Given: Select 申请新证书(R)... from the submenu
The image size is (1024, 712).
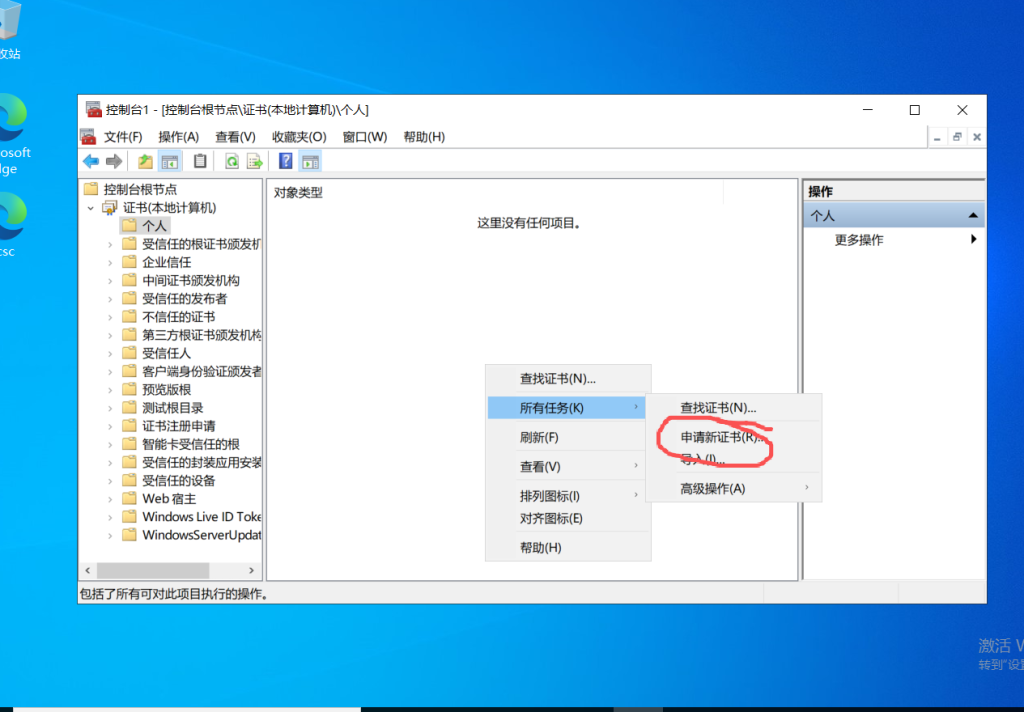Looking at the screenshot, I should pos(722,437).
